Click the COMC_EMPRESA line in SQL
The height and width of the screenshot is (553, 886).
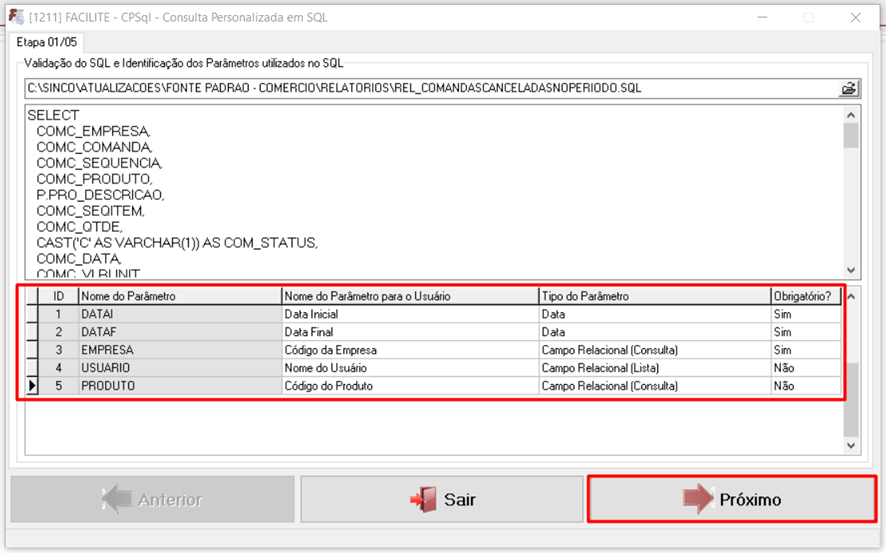[93, 132]
